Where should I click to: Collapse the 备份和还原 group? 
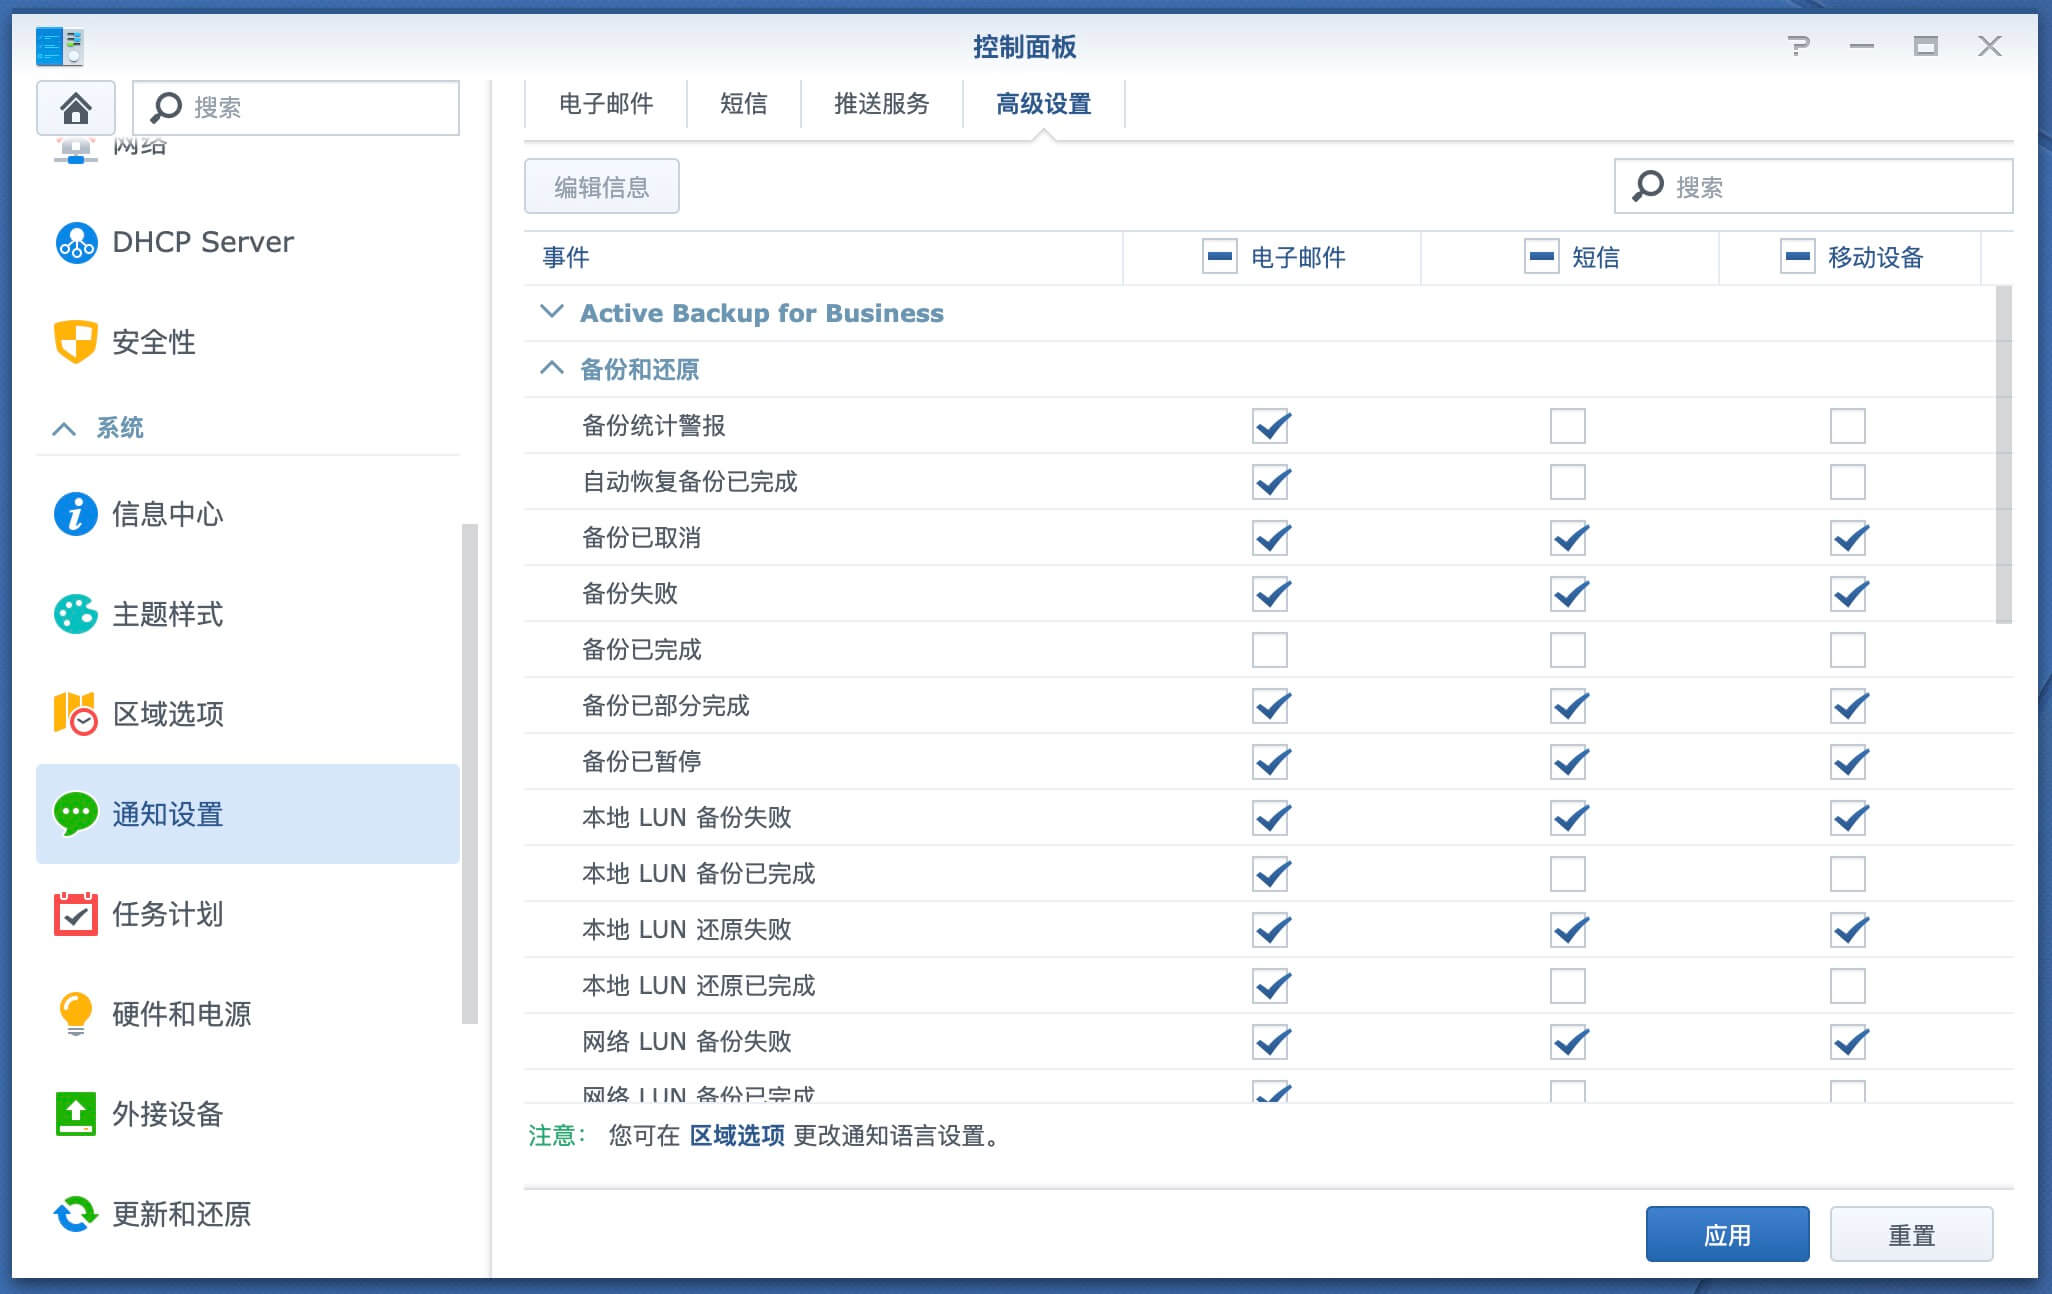click(552, 369)
